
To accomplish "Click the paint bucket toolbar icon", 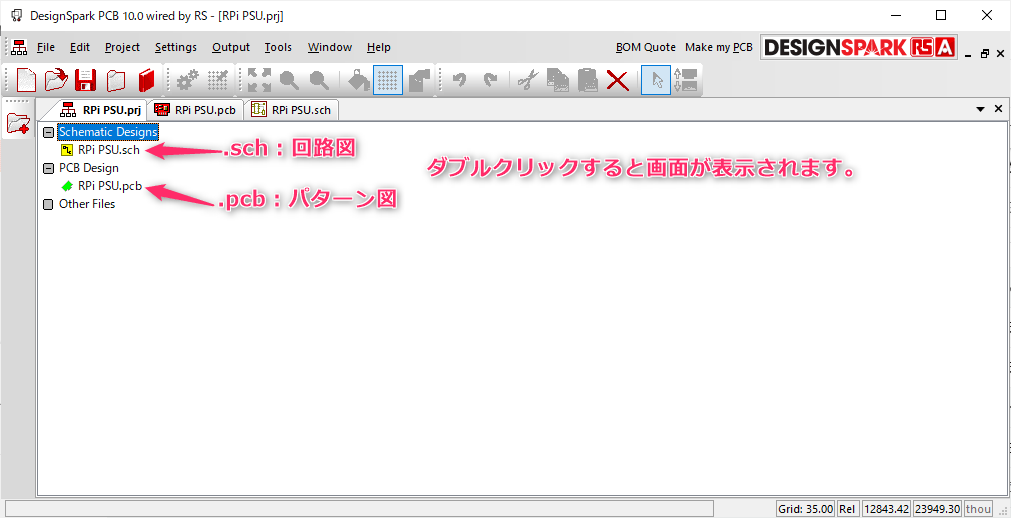I will [358, 81].
